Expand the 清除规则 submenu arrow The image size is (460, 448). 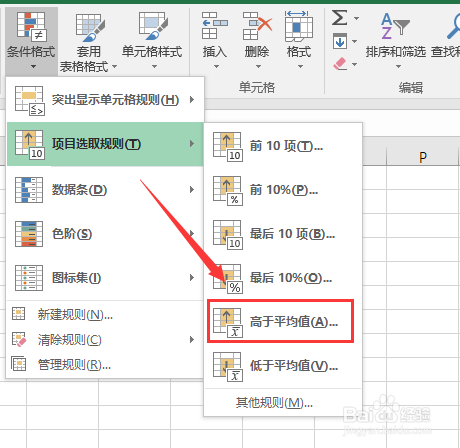click(192, 339)
